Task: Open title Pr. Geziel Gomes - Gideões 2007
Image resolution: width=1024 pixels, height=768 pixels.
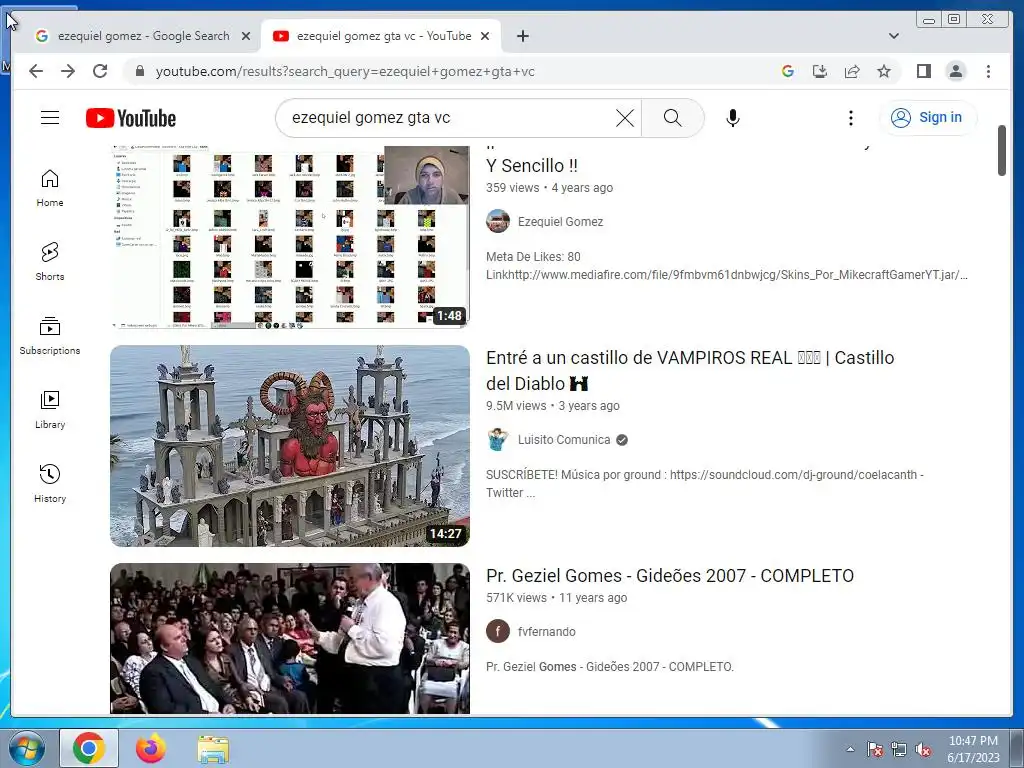Action: [670, 575]
